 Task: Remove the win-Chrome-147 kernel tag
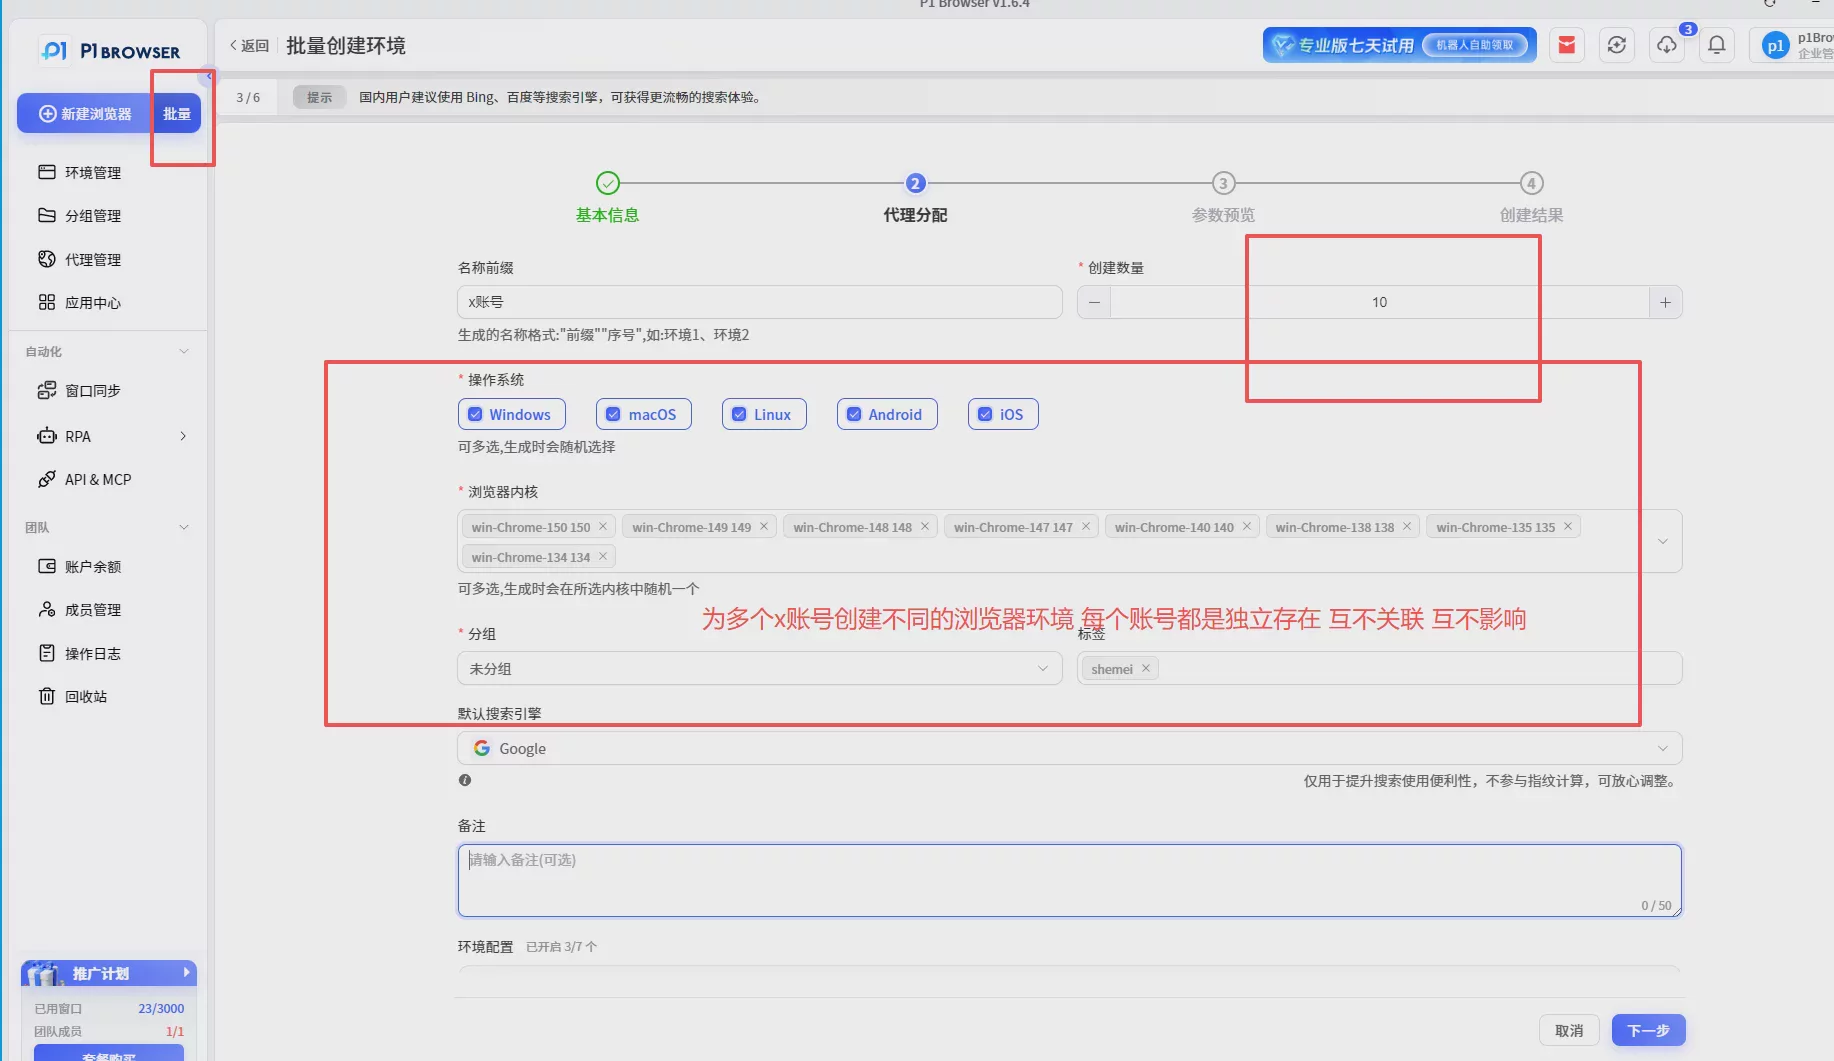[x=1086, y=526]
